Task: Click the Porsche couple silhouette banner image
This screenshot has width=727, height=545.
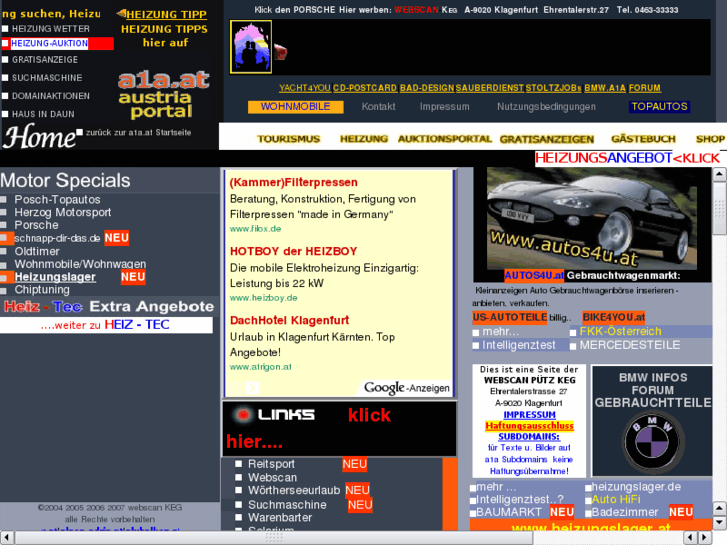Action: pos(251,46)
